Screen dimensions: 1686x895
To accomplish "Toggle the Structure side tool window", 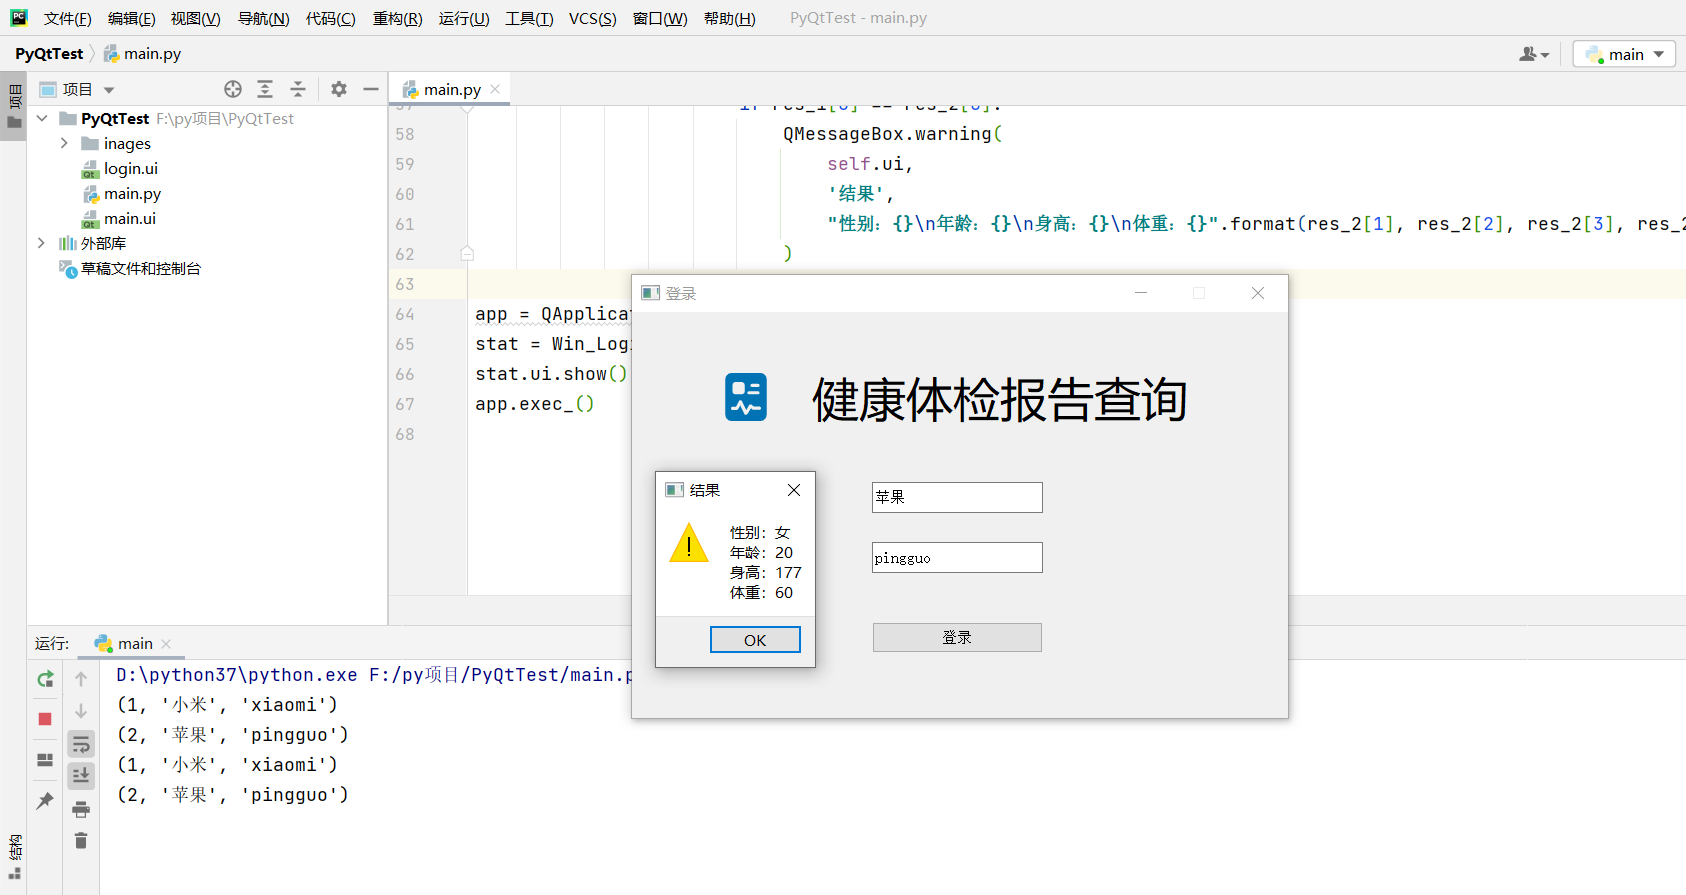I will pos(14,858).
